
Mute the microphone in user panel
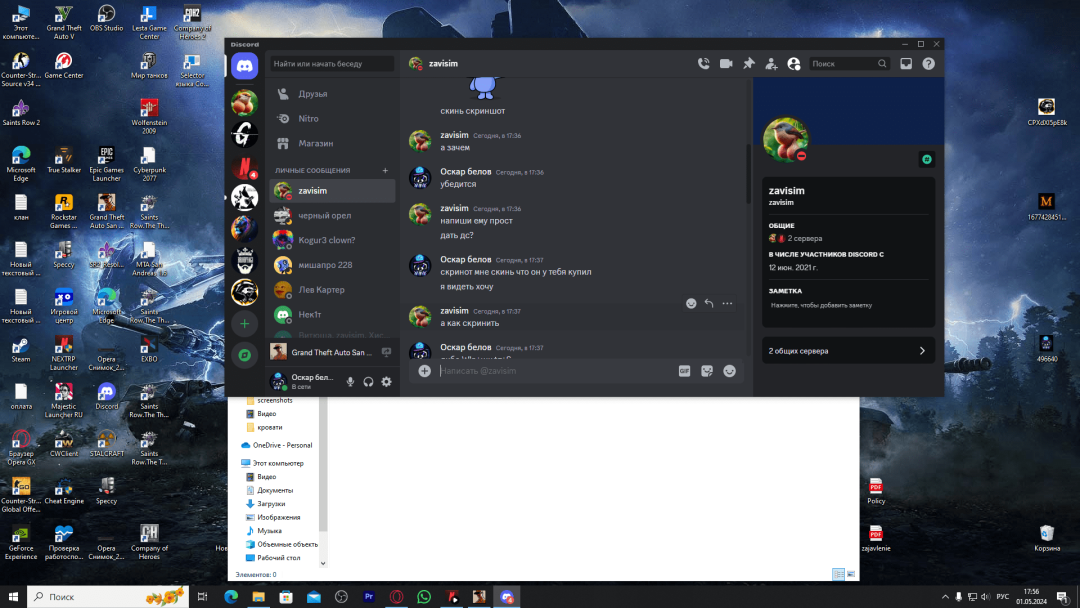point(350,381)
